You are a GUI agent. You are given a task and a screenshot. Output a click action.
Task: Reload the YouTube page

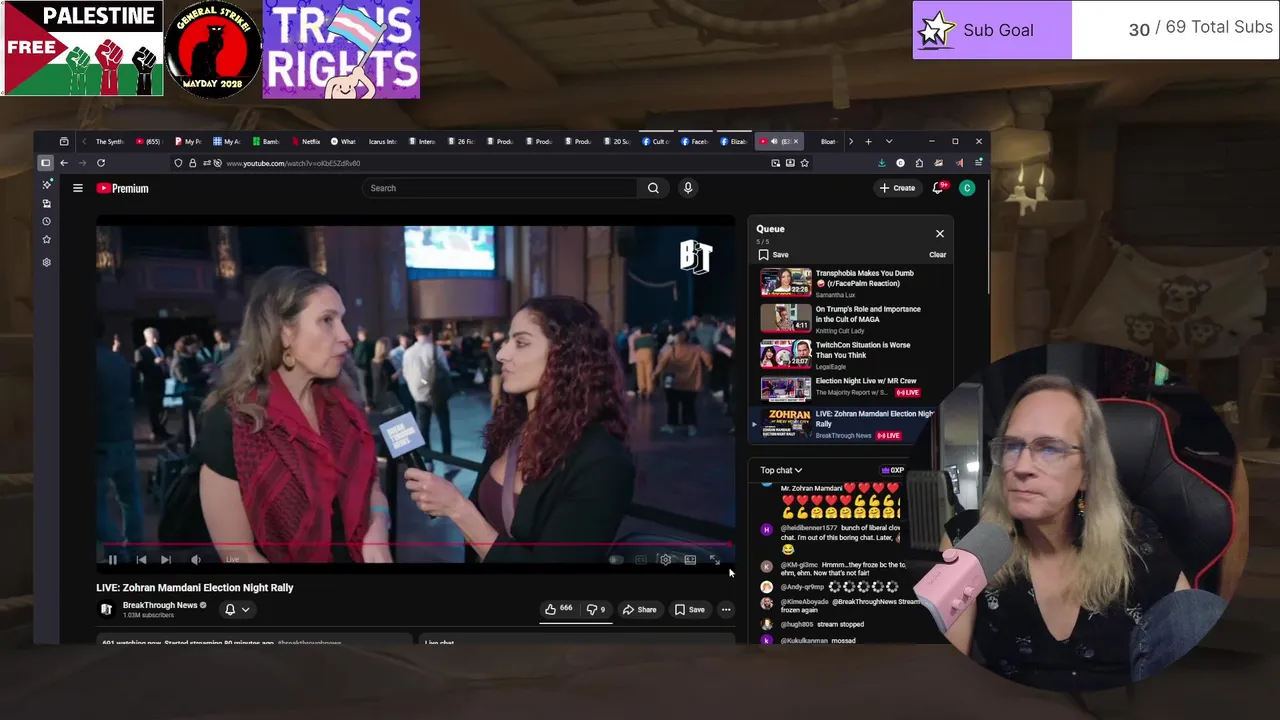pyautogui.click(x=101, y=163)
